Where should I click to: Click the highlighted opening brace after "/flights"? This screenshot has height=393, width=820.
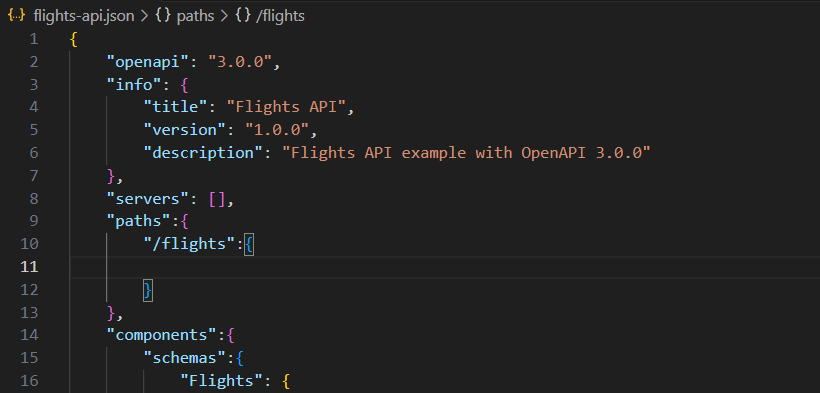(249, 244)
